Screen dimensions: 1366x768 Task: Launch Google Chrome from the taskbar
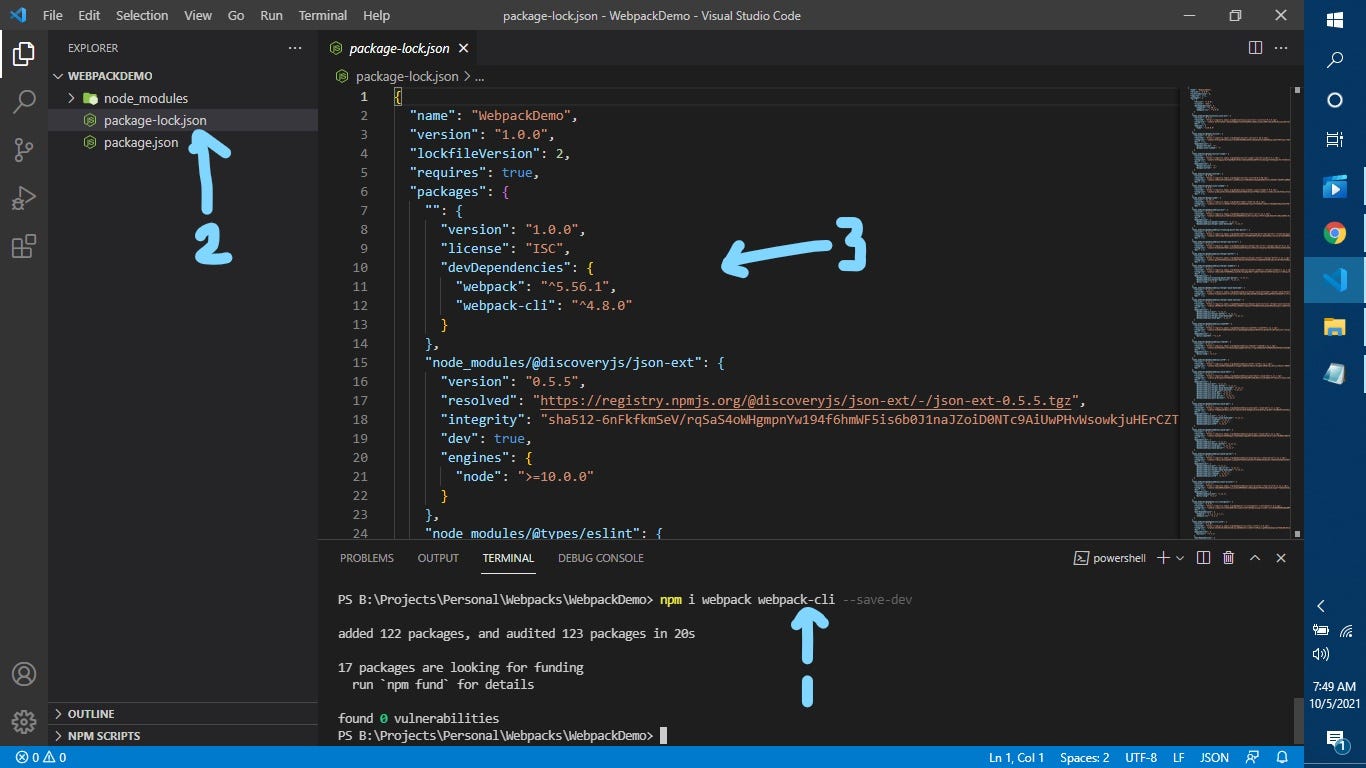[x=1335, y=233]
